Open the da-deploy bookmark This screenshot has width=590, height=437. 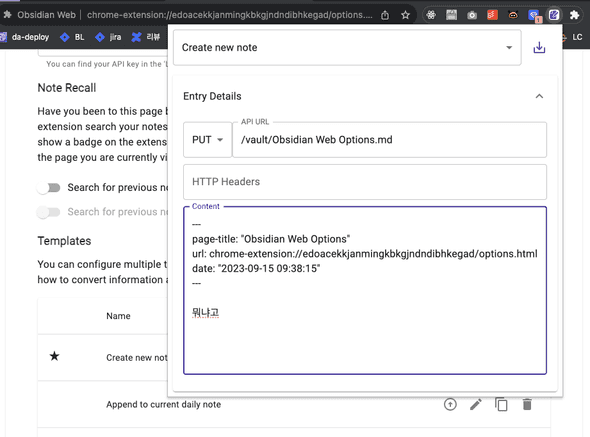pyautogui.click(x=25, y=37)
